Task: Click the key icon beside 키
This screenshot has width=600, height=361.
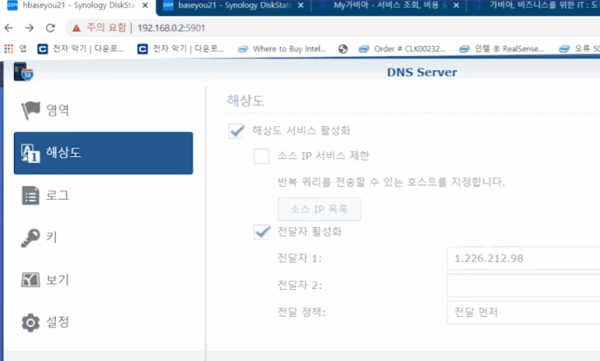Action: (30, 238)
